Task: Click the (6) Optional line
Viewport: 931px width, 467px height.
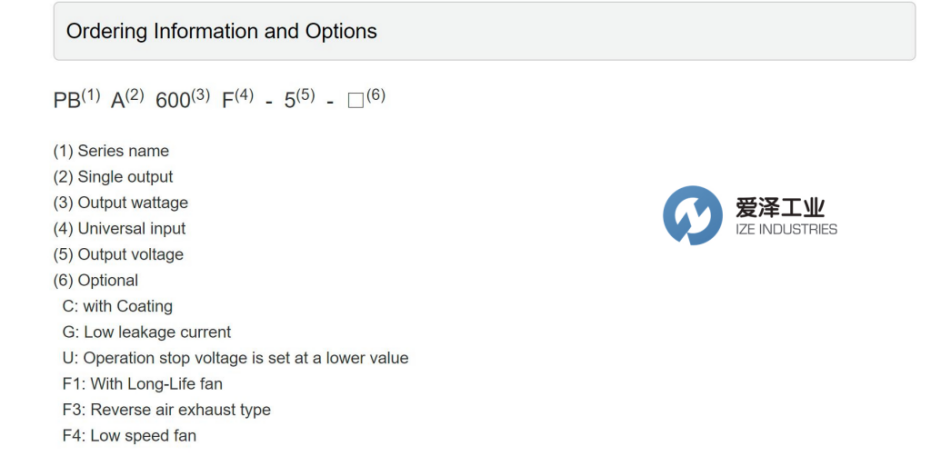Action: click(x=96, y=281)
